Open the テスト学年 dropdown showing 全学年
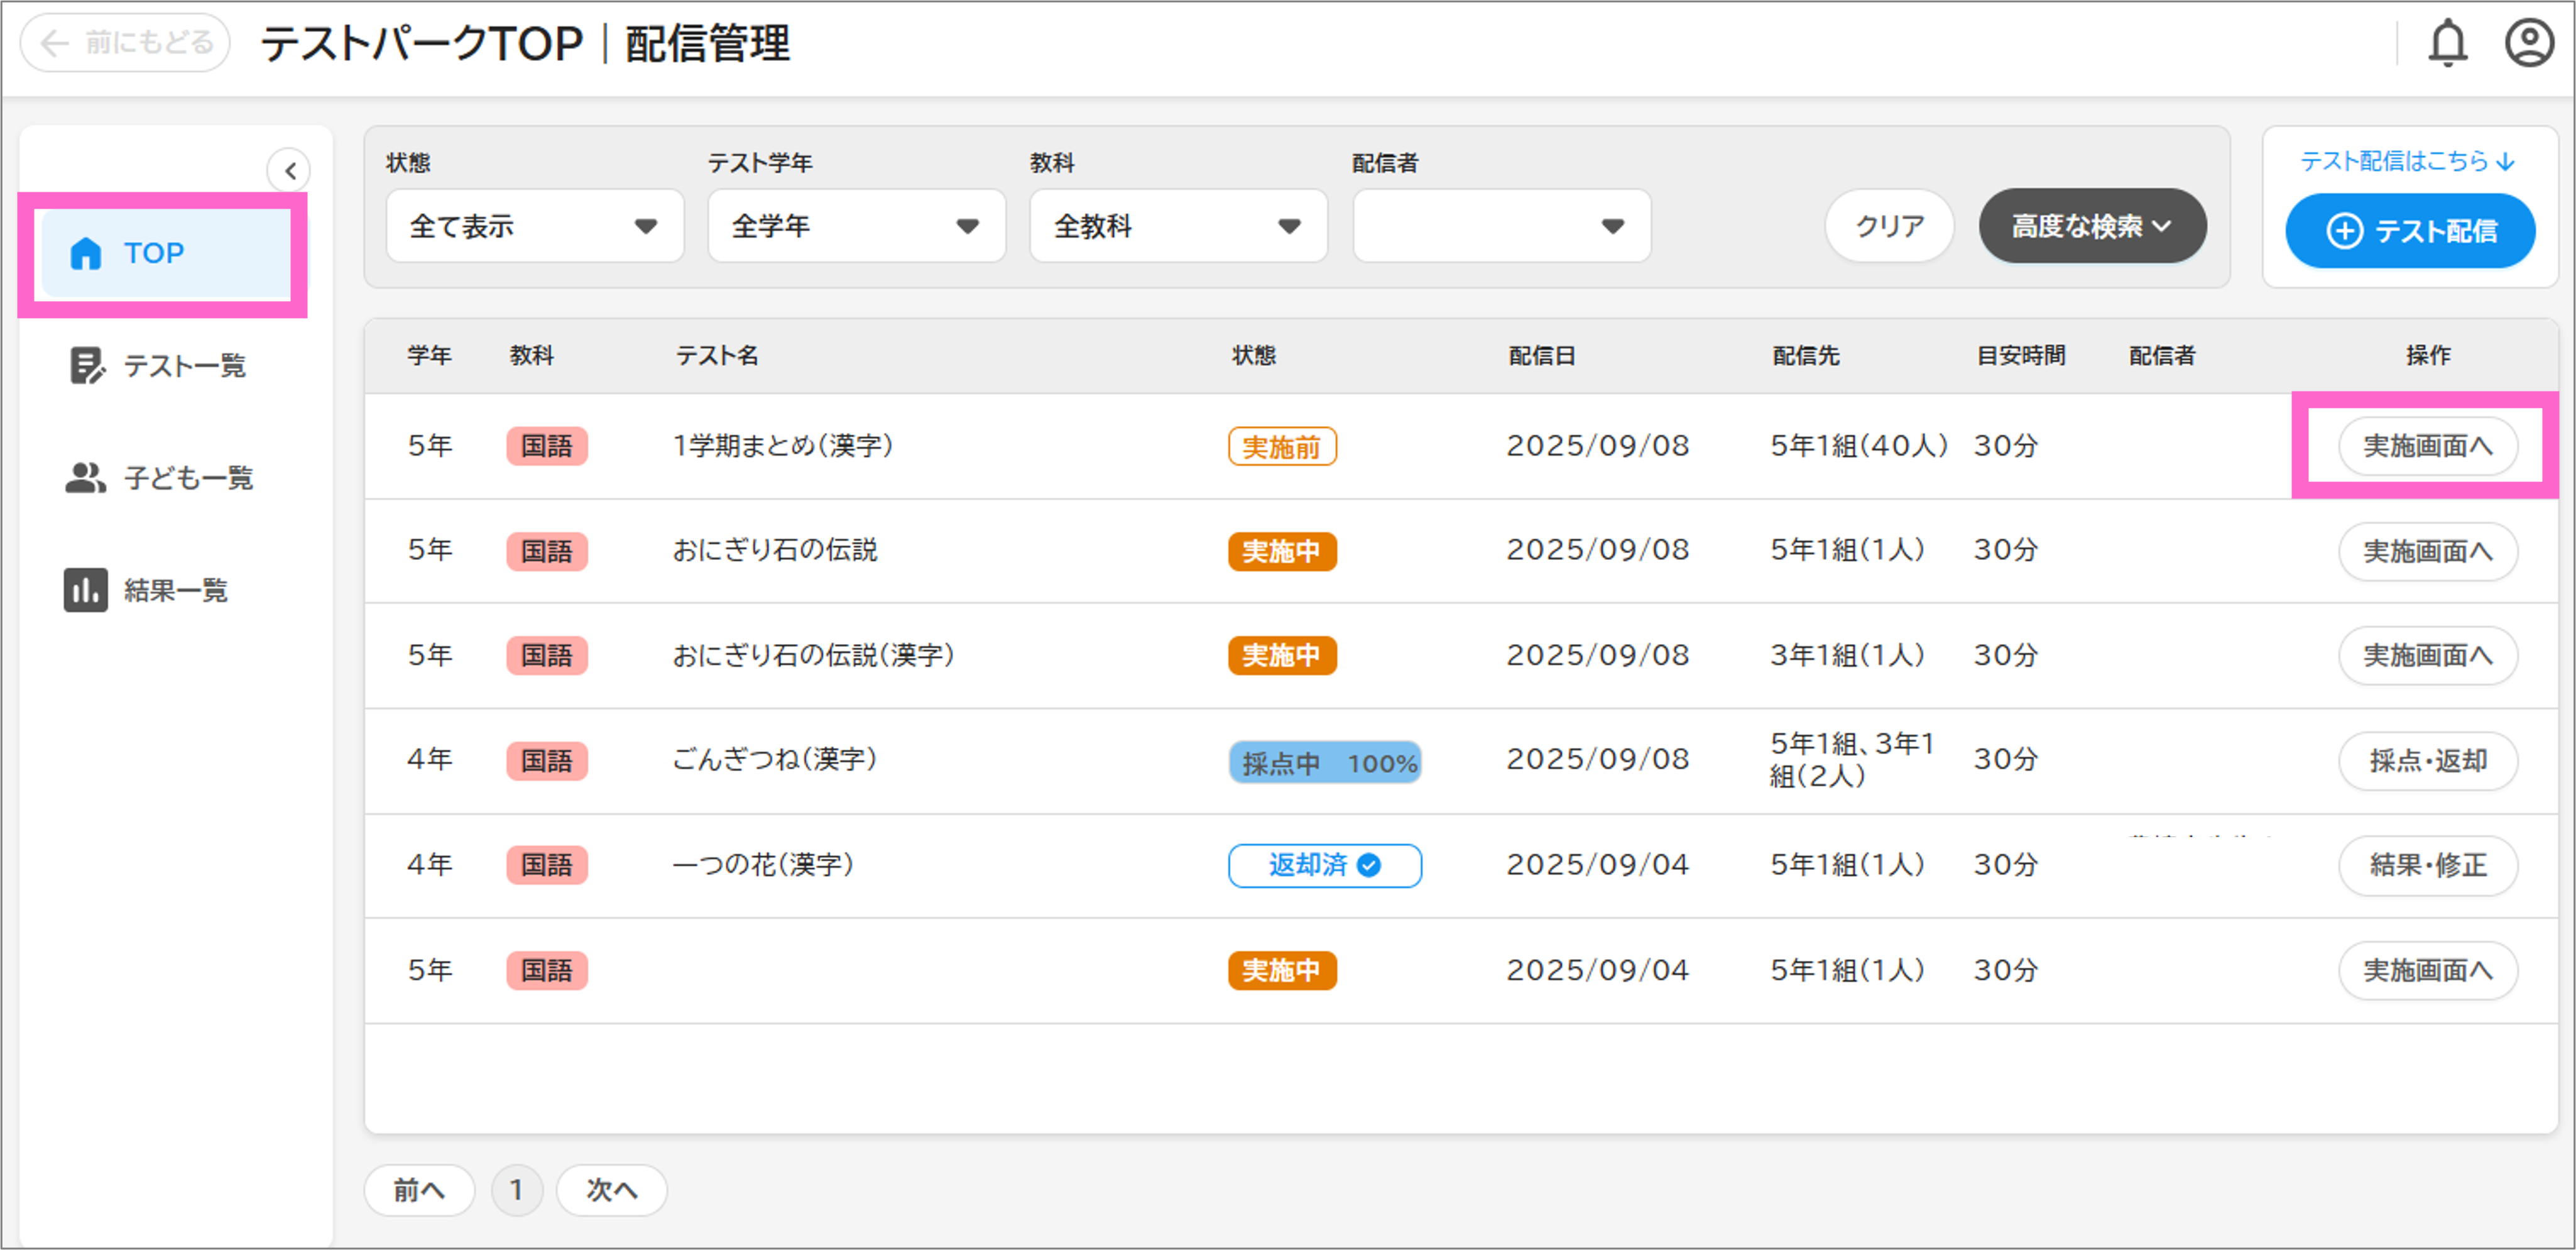This screenshot has height=1250, width=2576. click(x=856, y=226)
